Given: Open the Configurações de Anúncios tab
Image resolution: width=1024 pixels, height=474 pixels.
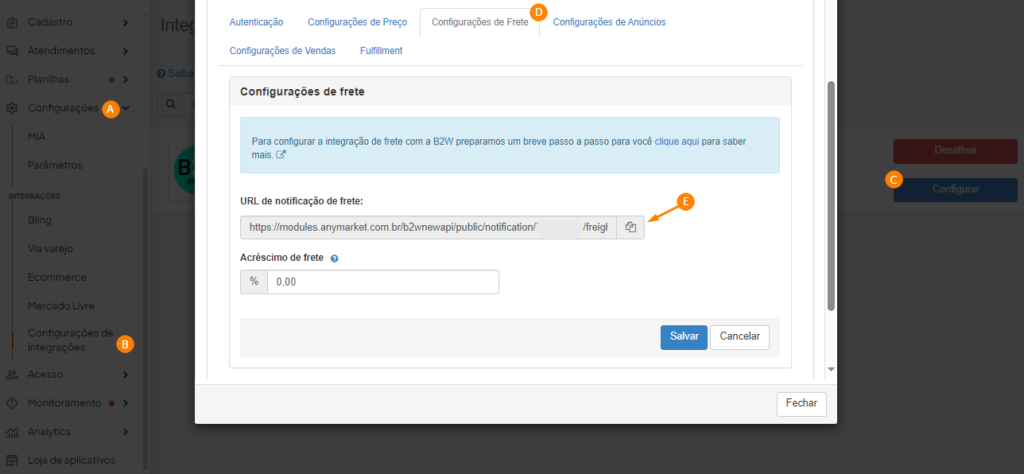Looking at the screenshot, I should 609,22.
